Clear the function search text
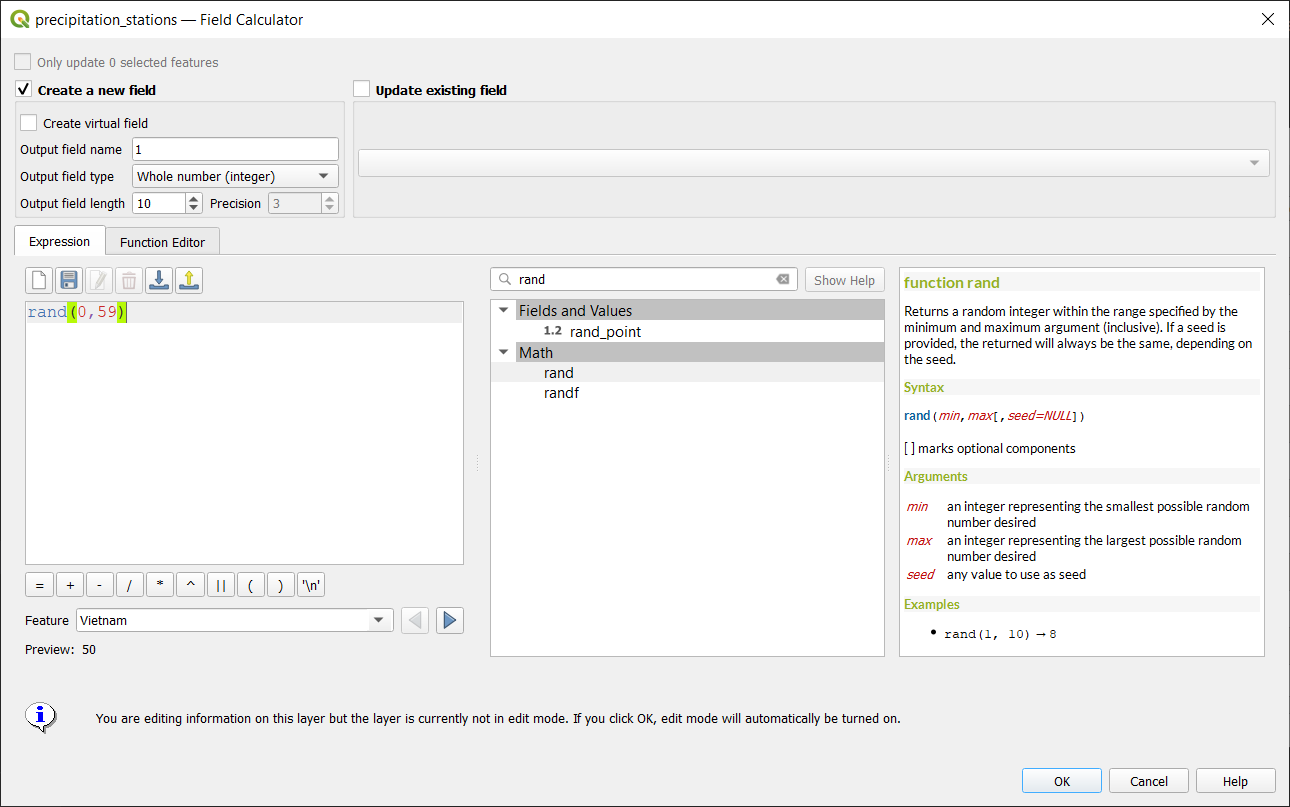This screenshot has height=807, width=1290. click(x=783, y=280)
